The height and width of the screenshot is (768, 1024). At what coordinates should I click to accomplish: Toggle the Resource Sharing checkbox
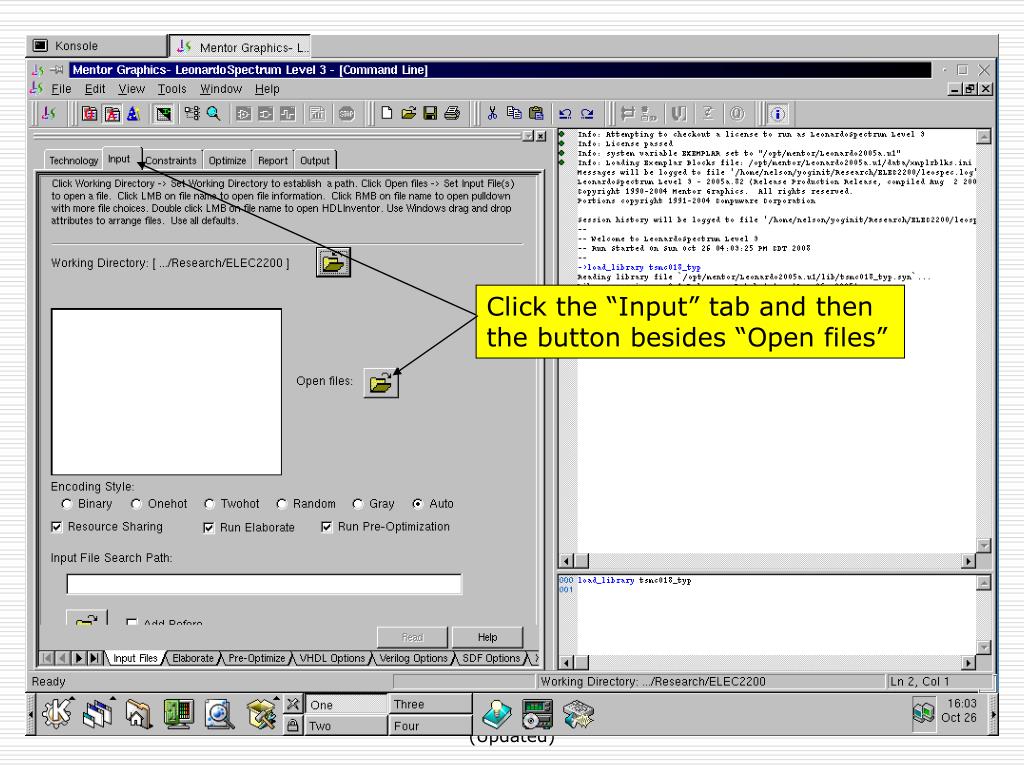(57, 527)
